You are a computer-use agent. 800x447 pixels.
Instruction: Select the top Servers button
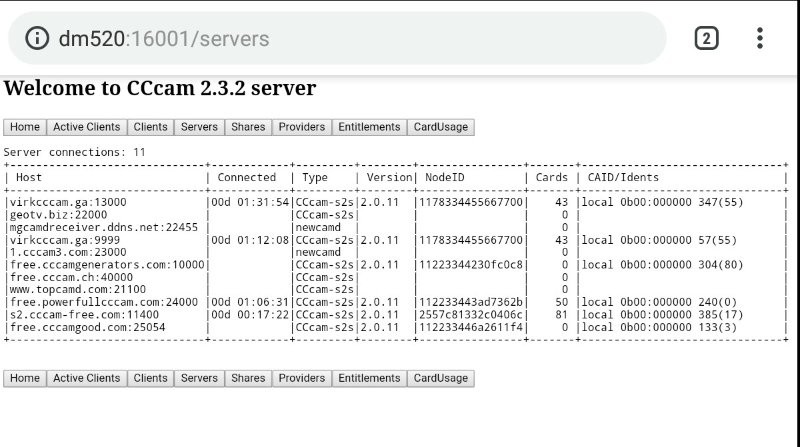199,127
